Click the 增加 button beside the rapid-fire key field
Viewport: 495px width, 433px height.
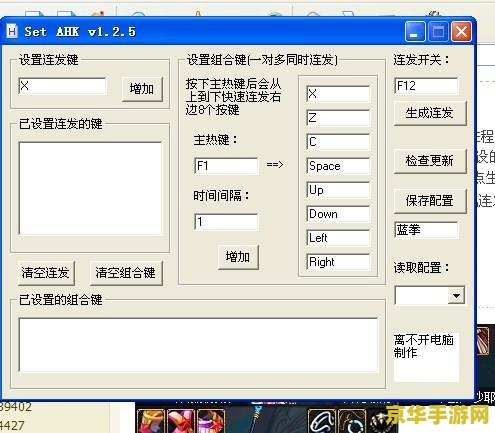pyautogui.click(x=142, y=89)
